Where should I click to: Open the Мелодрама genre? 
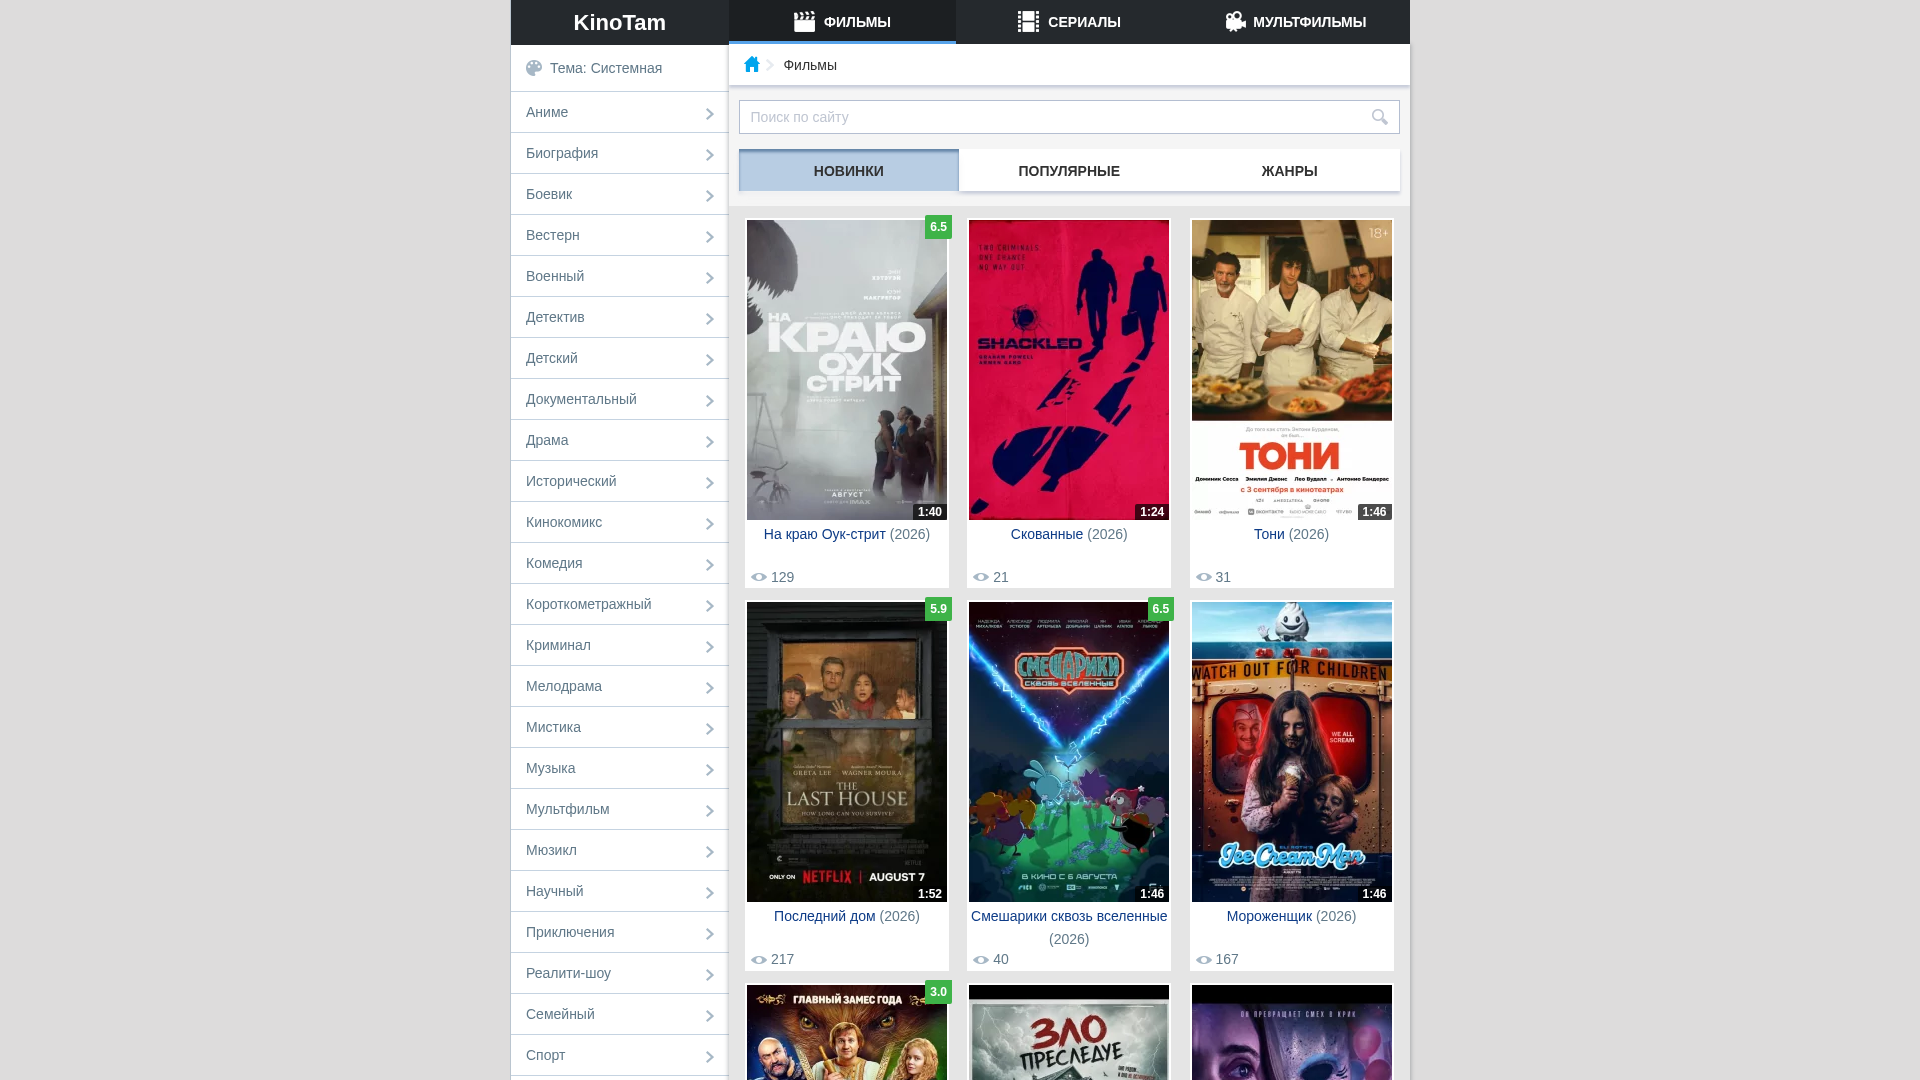619,686
